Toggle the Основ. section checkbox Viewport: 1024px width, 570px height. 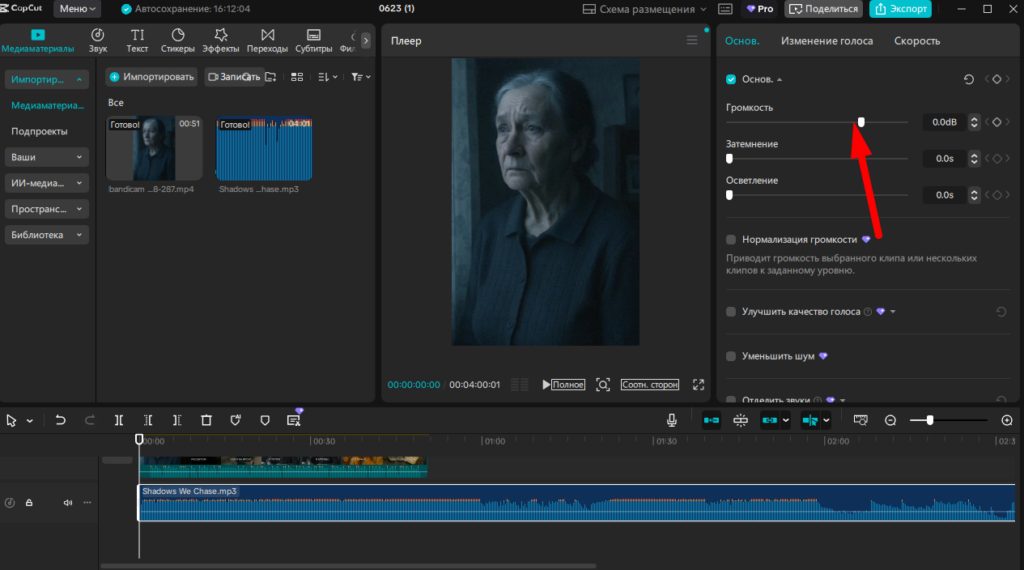[731, 79]
